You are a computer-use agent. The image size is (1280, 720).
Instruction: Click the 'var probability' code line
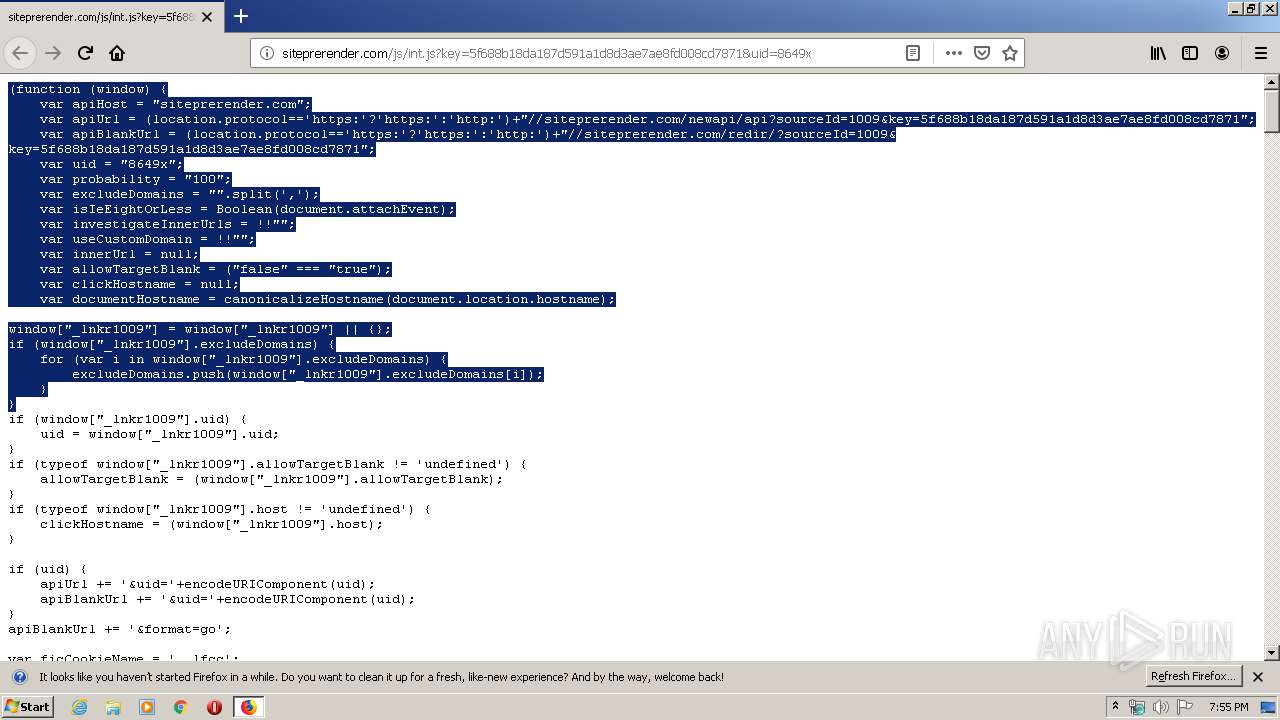[x=136, y=179]
